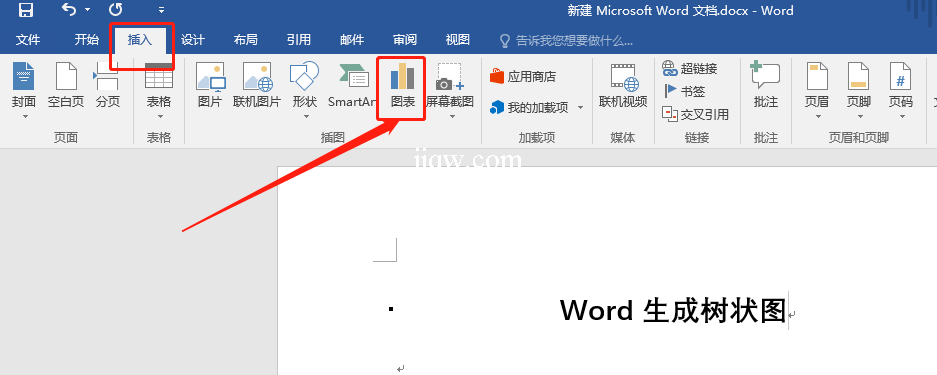
Task: Open 我的加载项
Action: click(529, 107)
